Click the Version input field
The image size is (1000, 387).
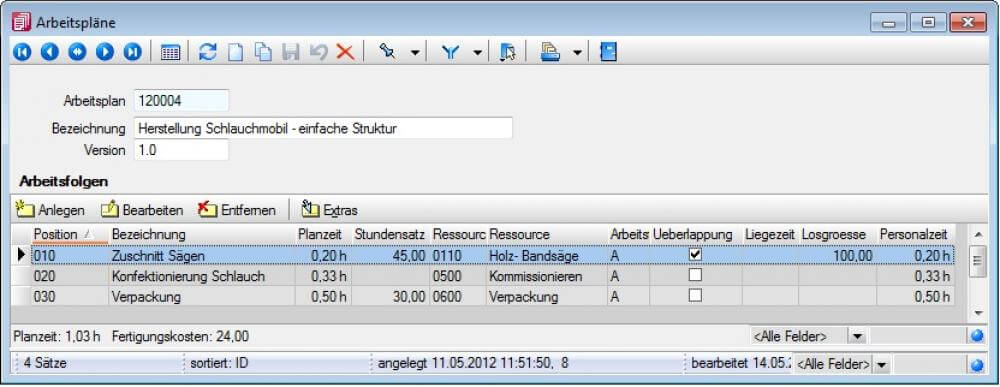click(x=181, y=150)
